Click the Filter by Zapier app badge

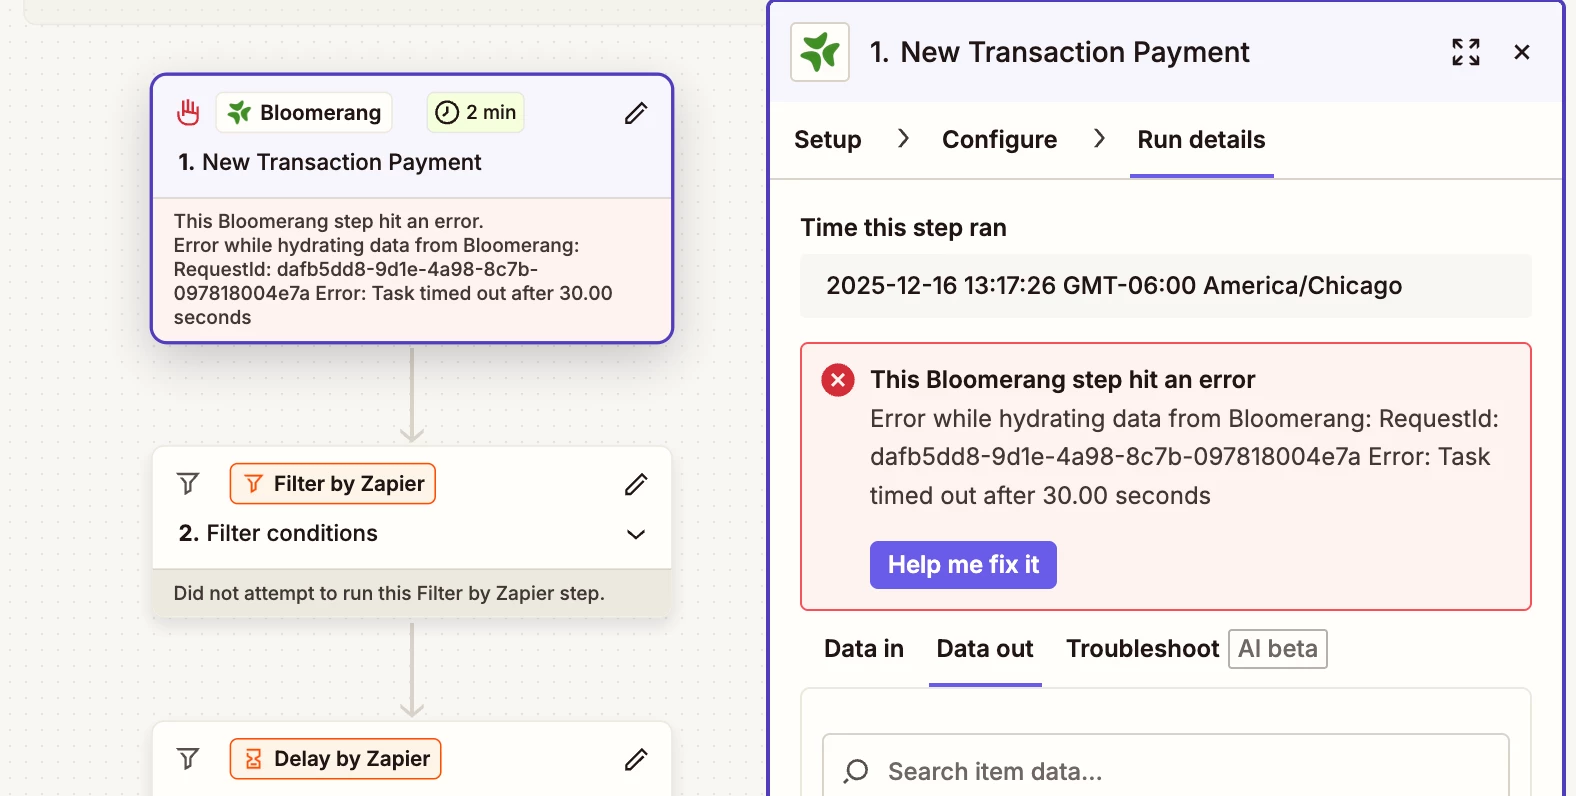click(333, 484)
